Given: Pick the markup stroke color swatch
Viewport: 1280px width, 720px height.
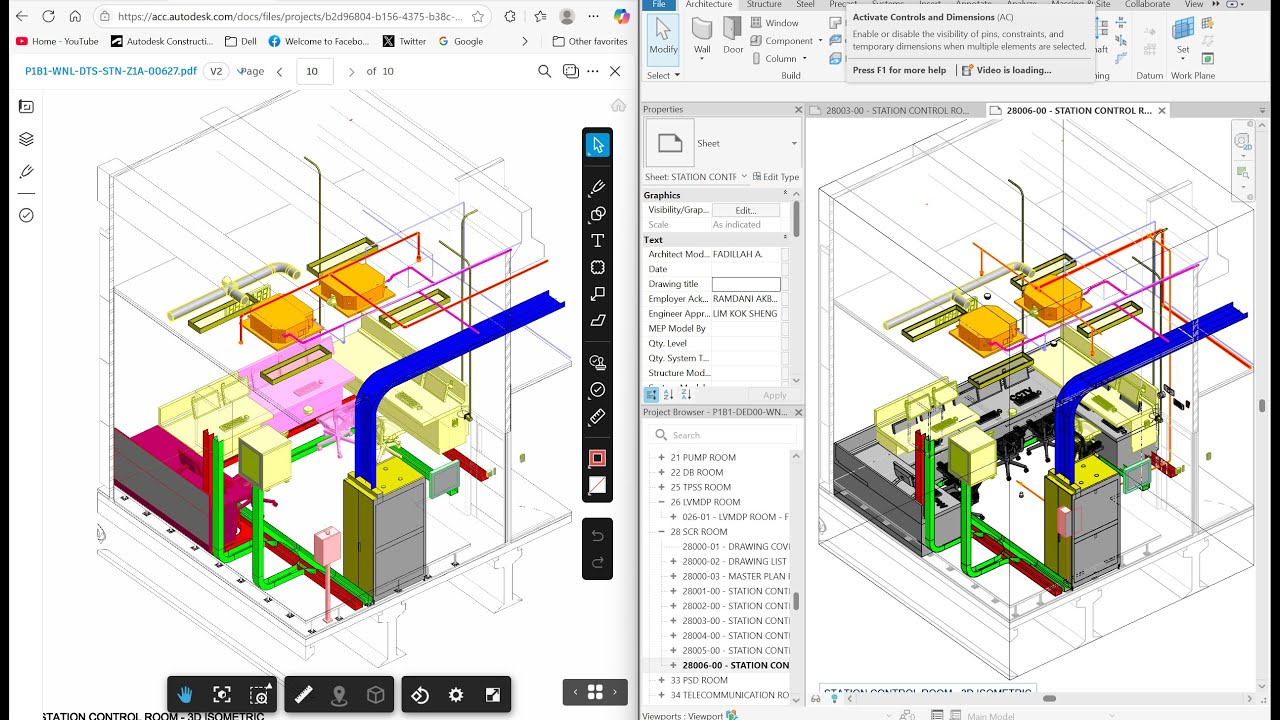Looking at the screenshot, I should tap(598, 458).
